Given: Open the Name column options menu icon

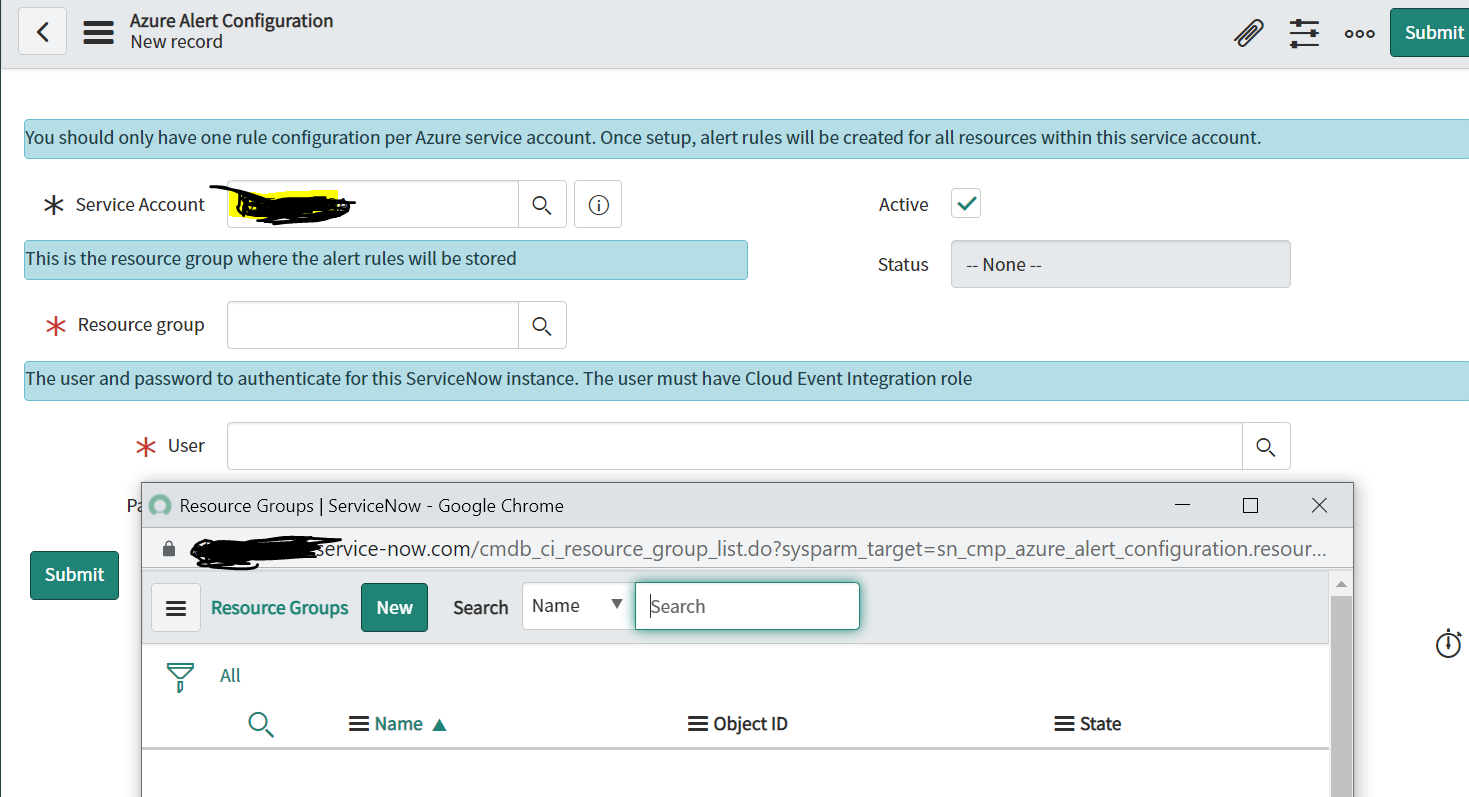Looking at the screenshot, I should [x=359, y=724].
